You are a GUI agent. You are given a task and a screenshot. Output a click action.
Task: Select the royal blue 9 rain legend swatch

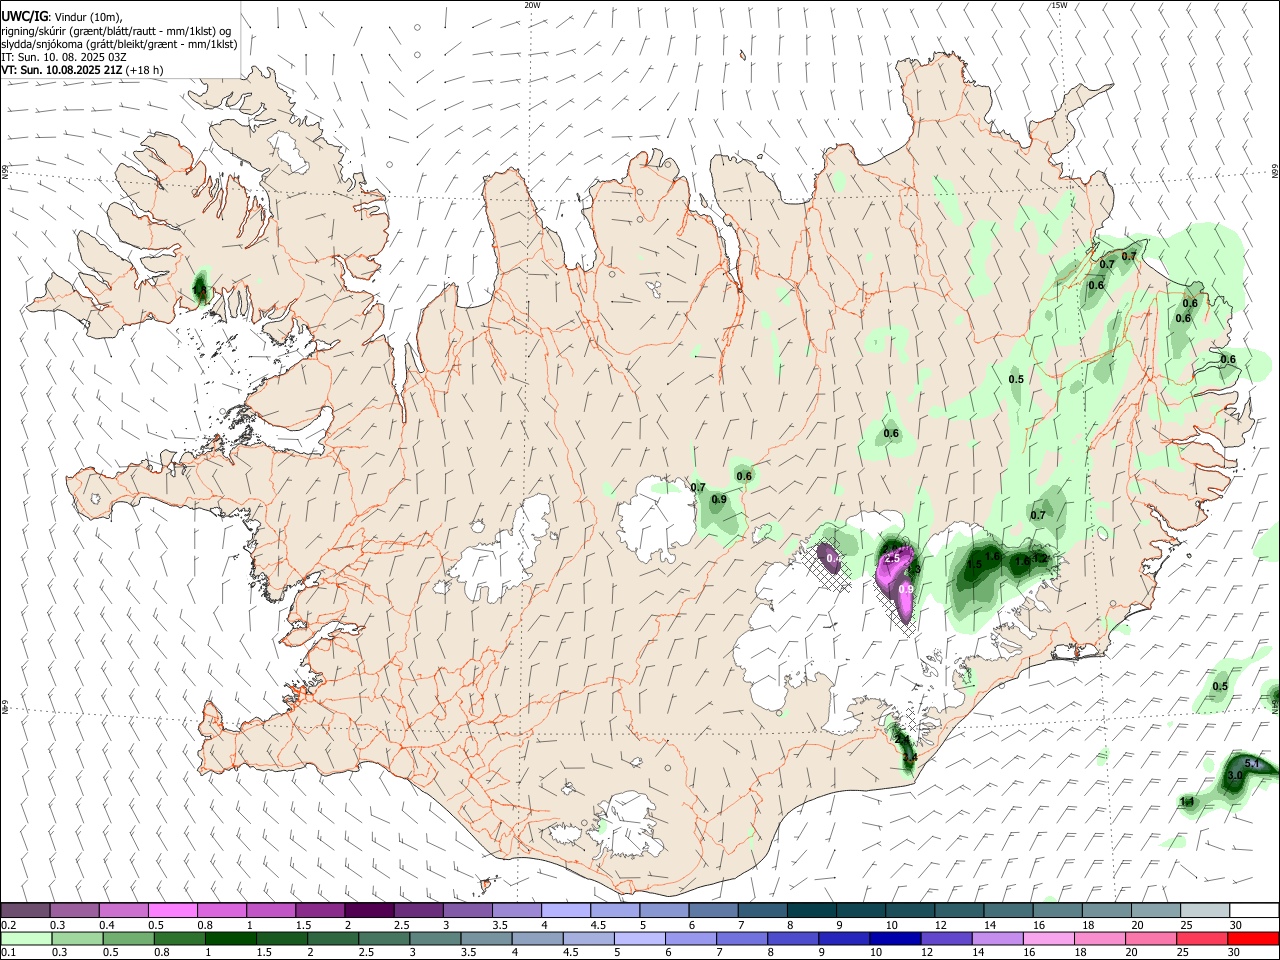pyautogui.click(x=844, y=938)
